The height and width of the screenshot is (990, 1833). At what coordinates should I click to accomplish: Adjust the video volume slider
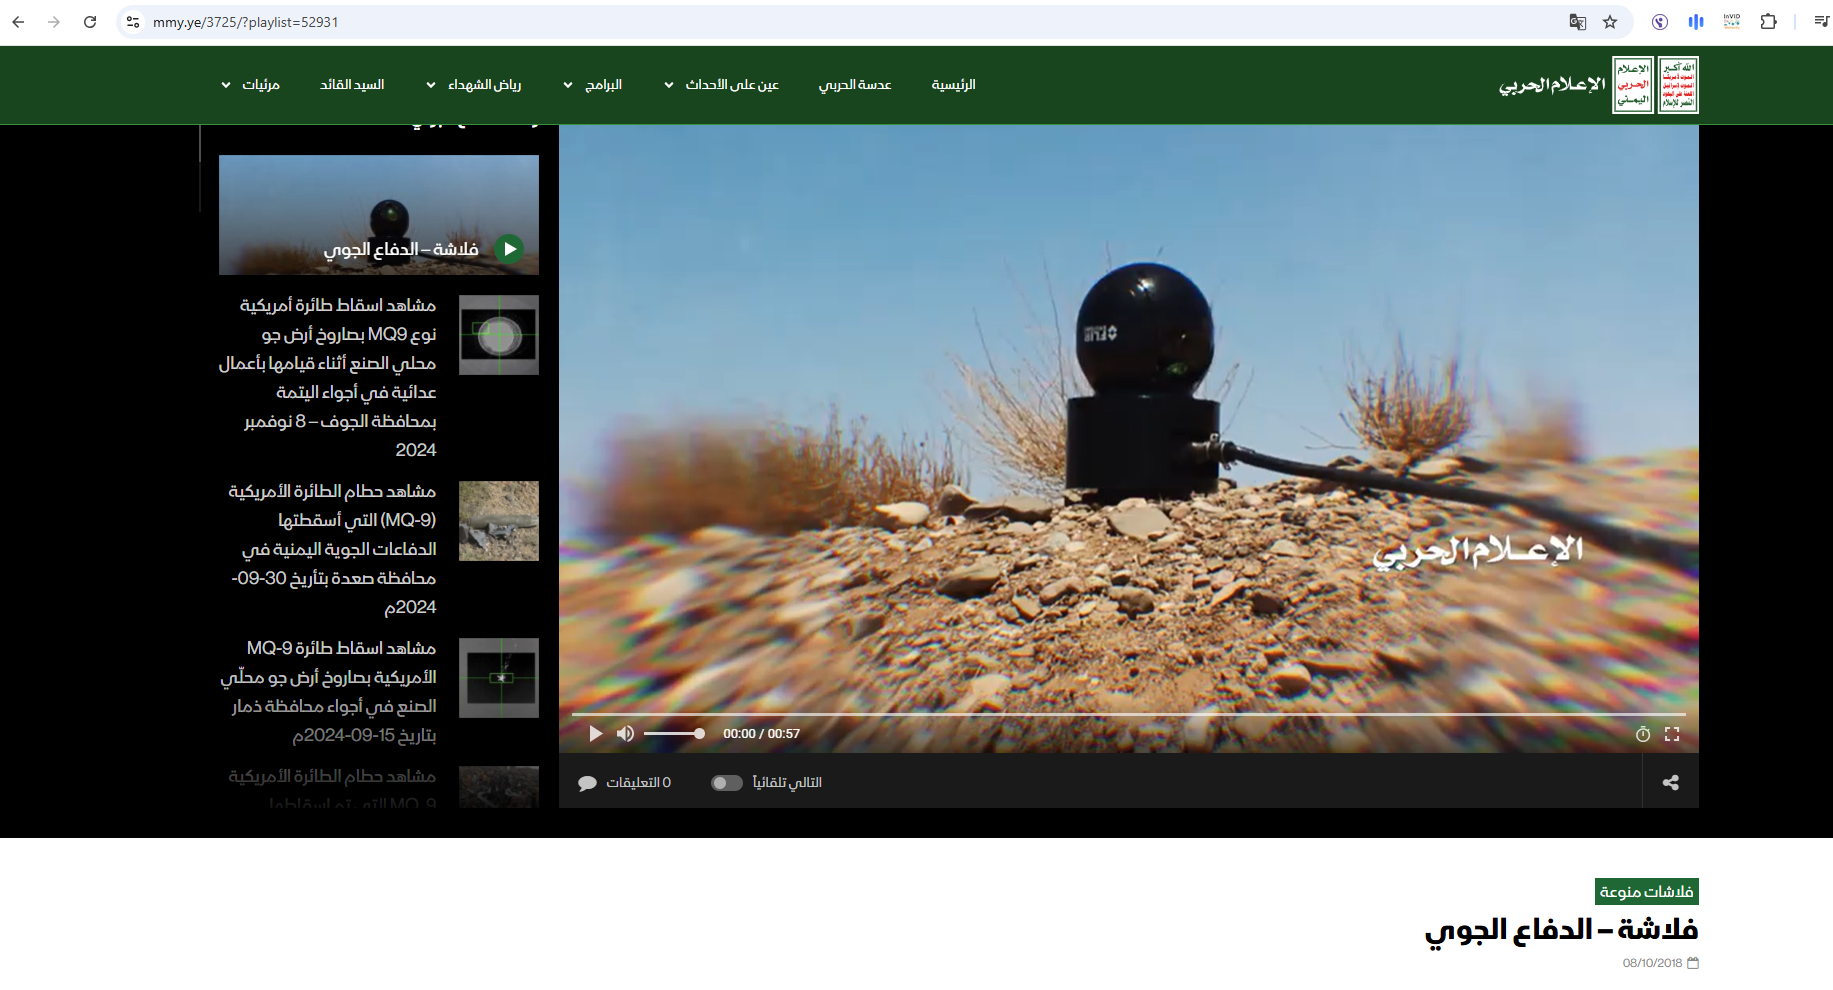pos(673,734)
